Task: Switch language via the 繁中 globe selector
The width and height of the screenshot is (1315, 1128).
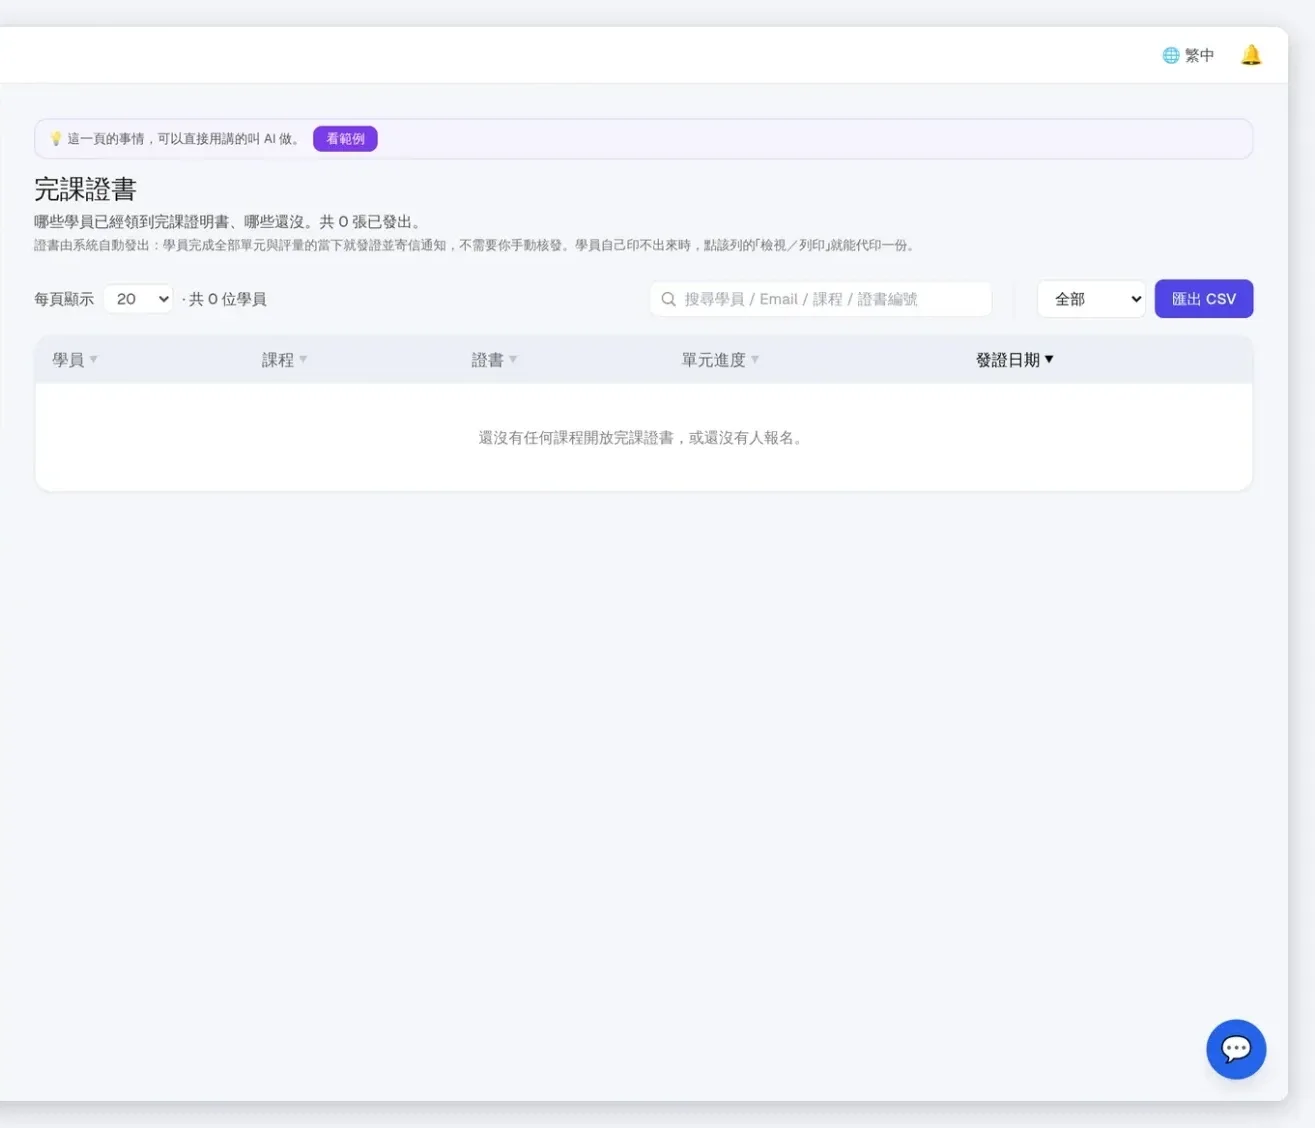Action: (x=1188, y=55)
